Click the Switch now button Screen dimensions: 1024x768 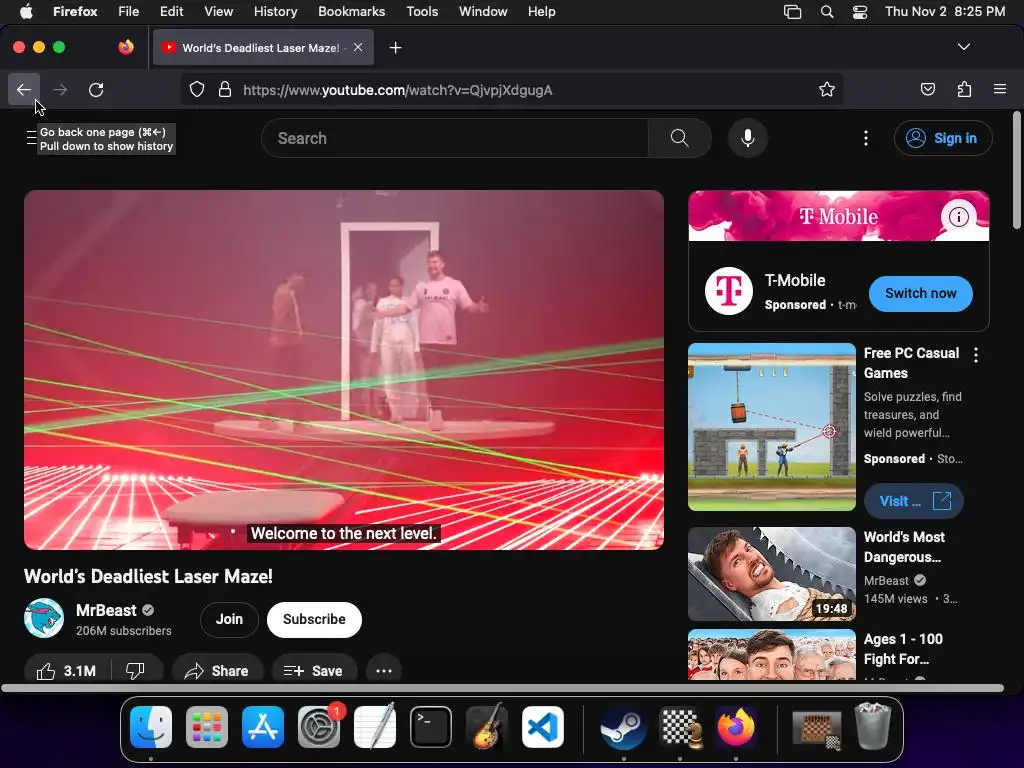click(x=921, y=293)
